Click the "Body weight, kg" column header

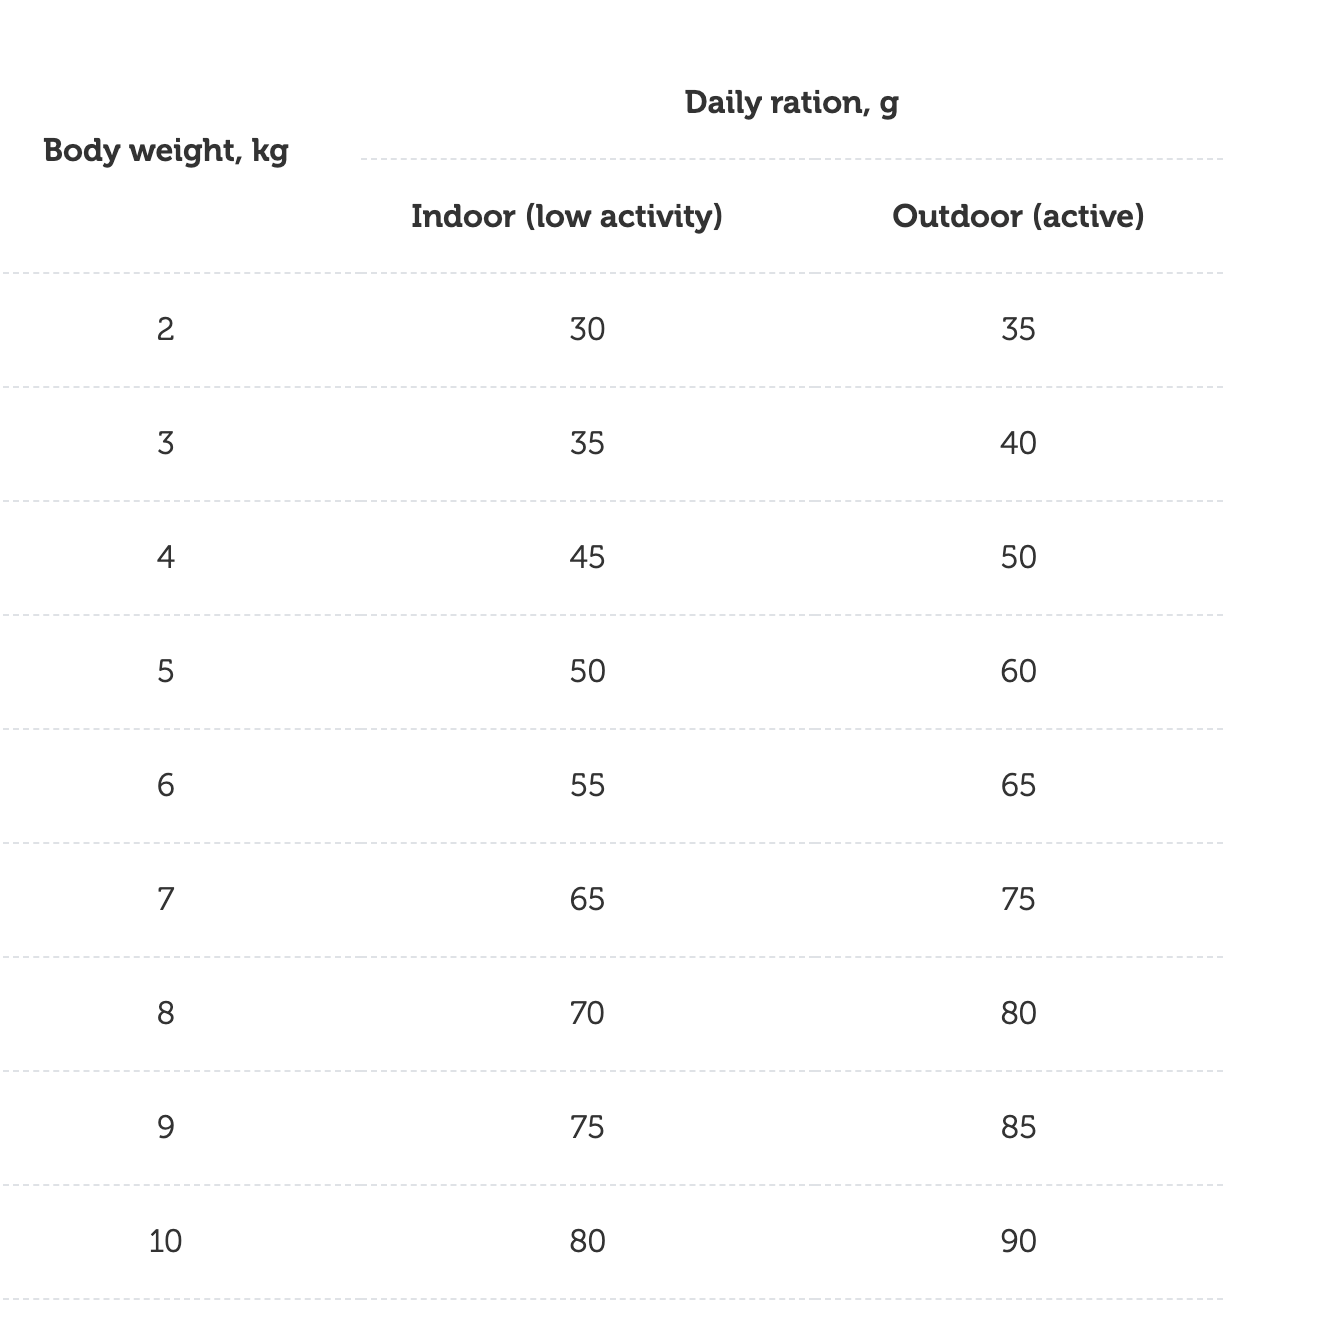click(x=166, y=151)
